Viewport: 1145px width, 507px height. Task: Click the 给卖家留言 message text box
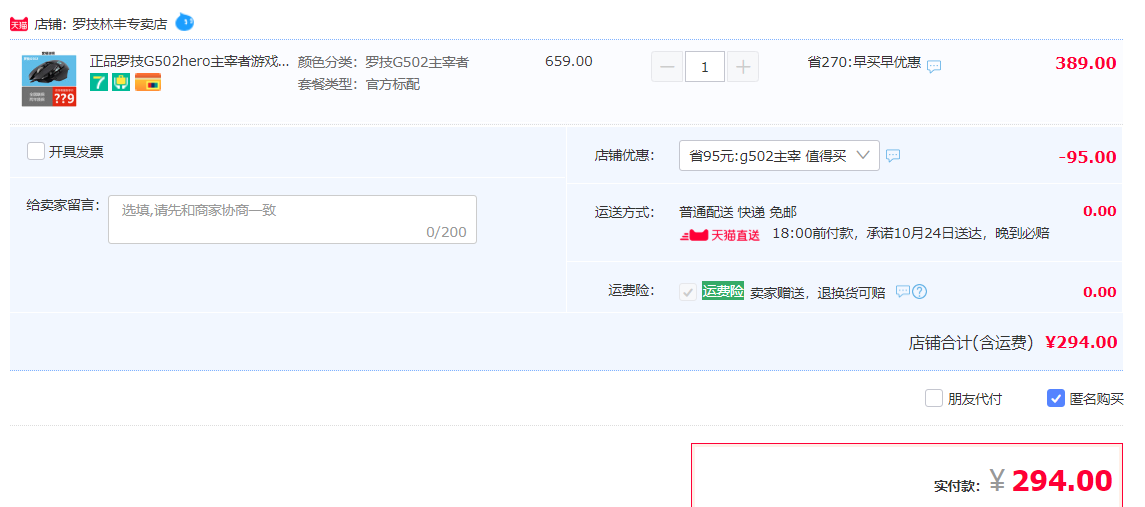pos(292,219)
